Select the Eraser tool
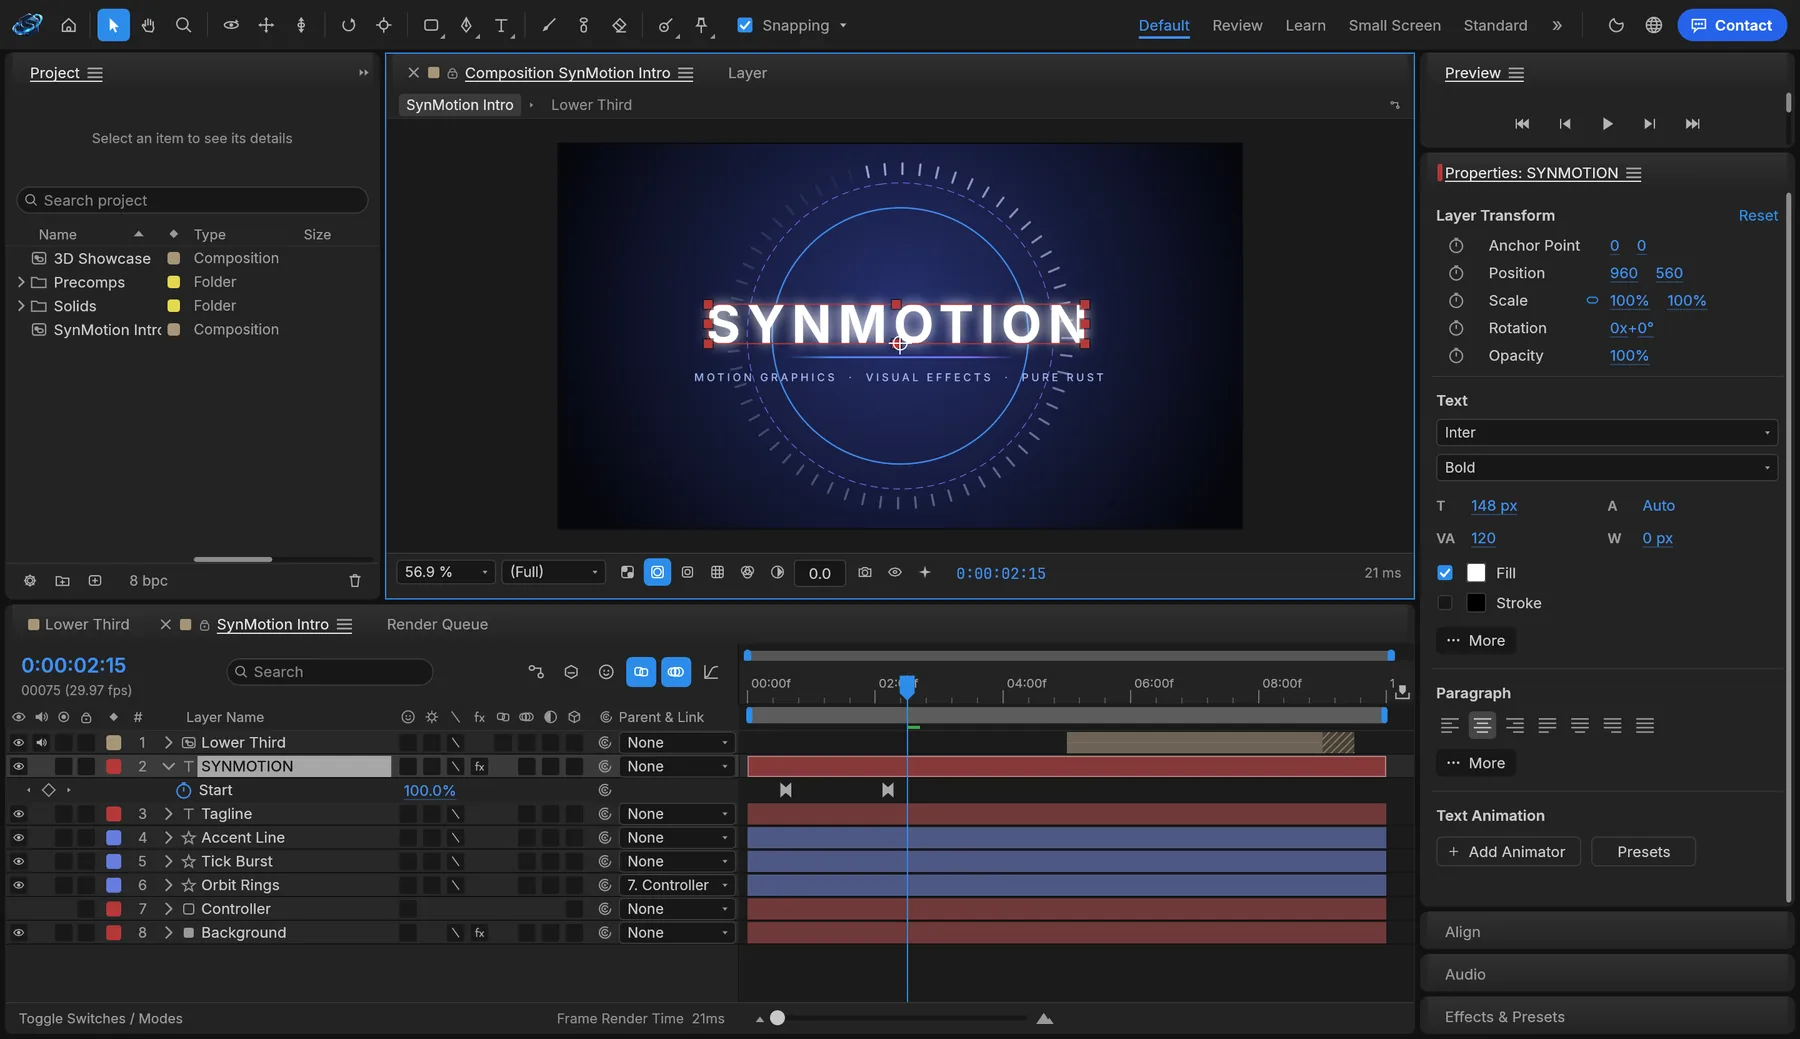The height and width of the screenshot is (1039, 1800). (619, 25)
